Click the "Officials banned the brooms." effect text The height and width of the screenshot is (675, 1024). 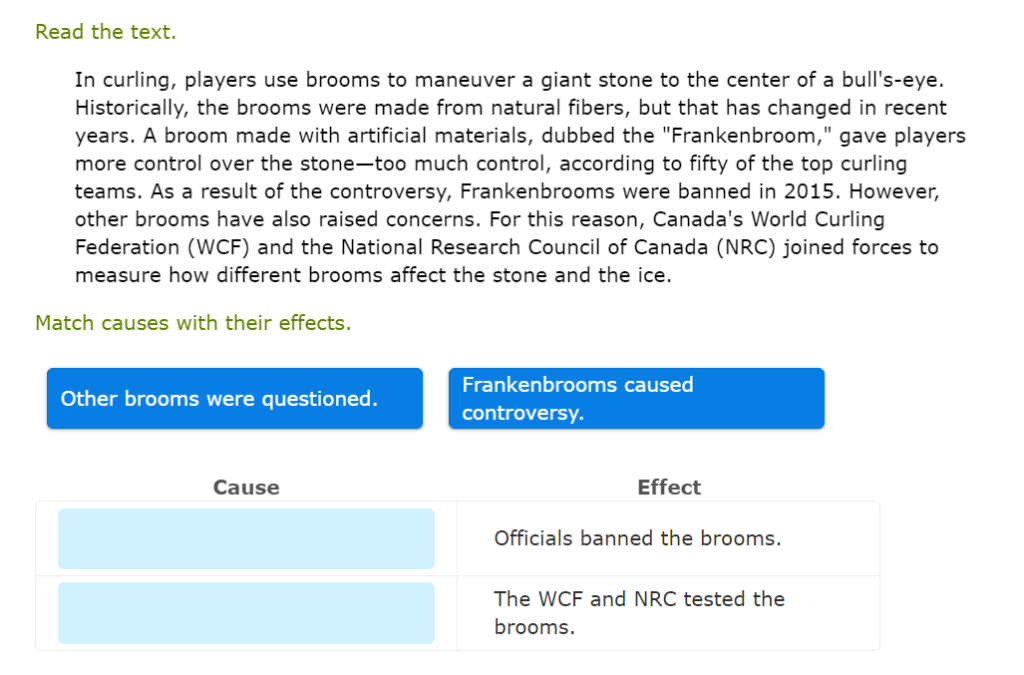point(637,539)
